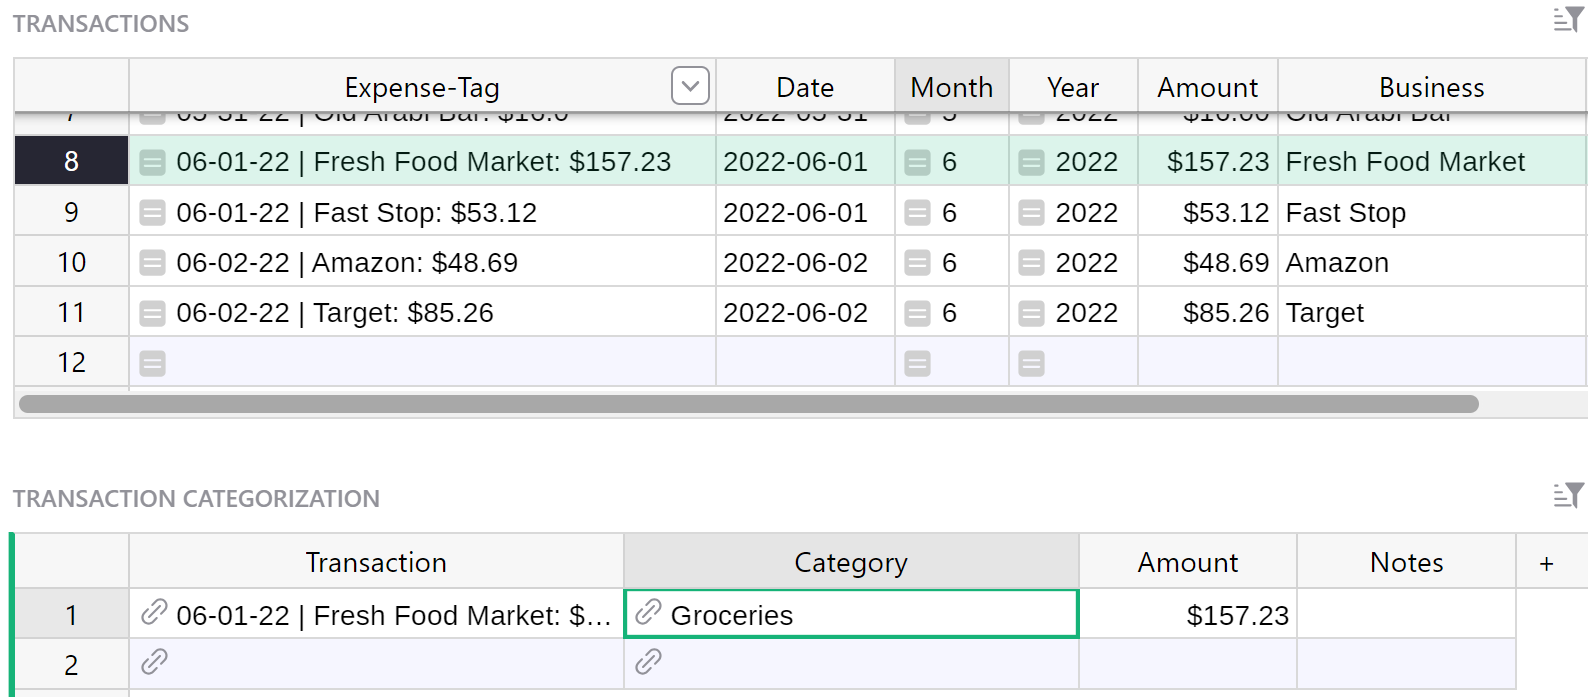Click the $157.23 amount in Categorization table
This screenshot has height=697, width=1588.
pyautogui.click(x=1188, y=614)
